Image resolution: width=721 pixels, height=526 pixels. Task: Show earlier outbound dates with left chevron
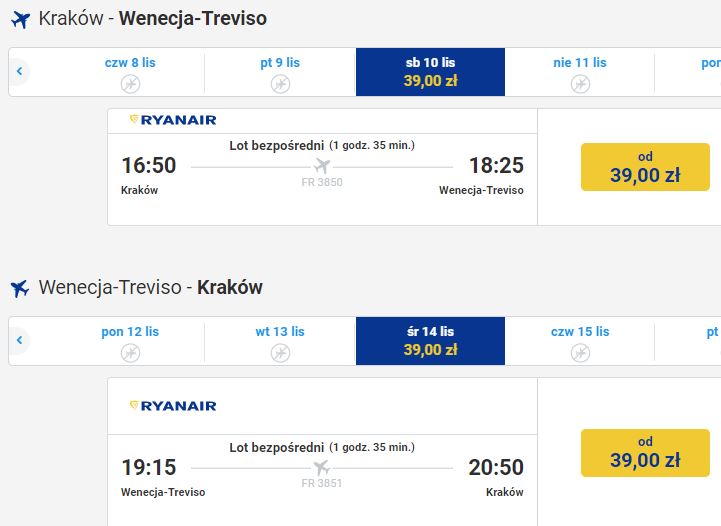click(19, 71)
